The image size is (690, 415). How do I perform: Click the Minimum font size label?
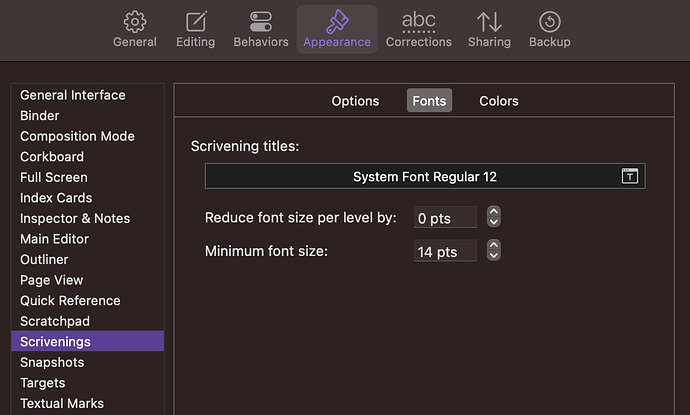[266, 251]
